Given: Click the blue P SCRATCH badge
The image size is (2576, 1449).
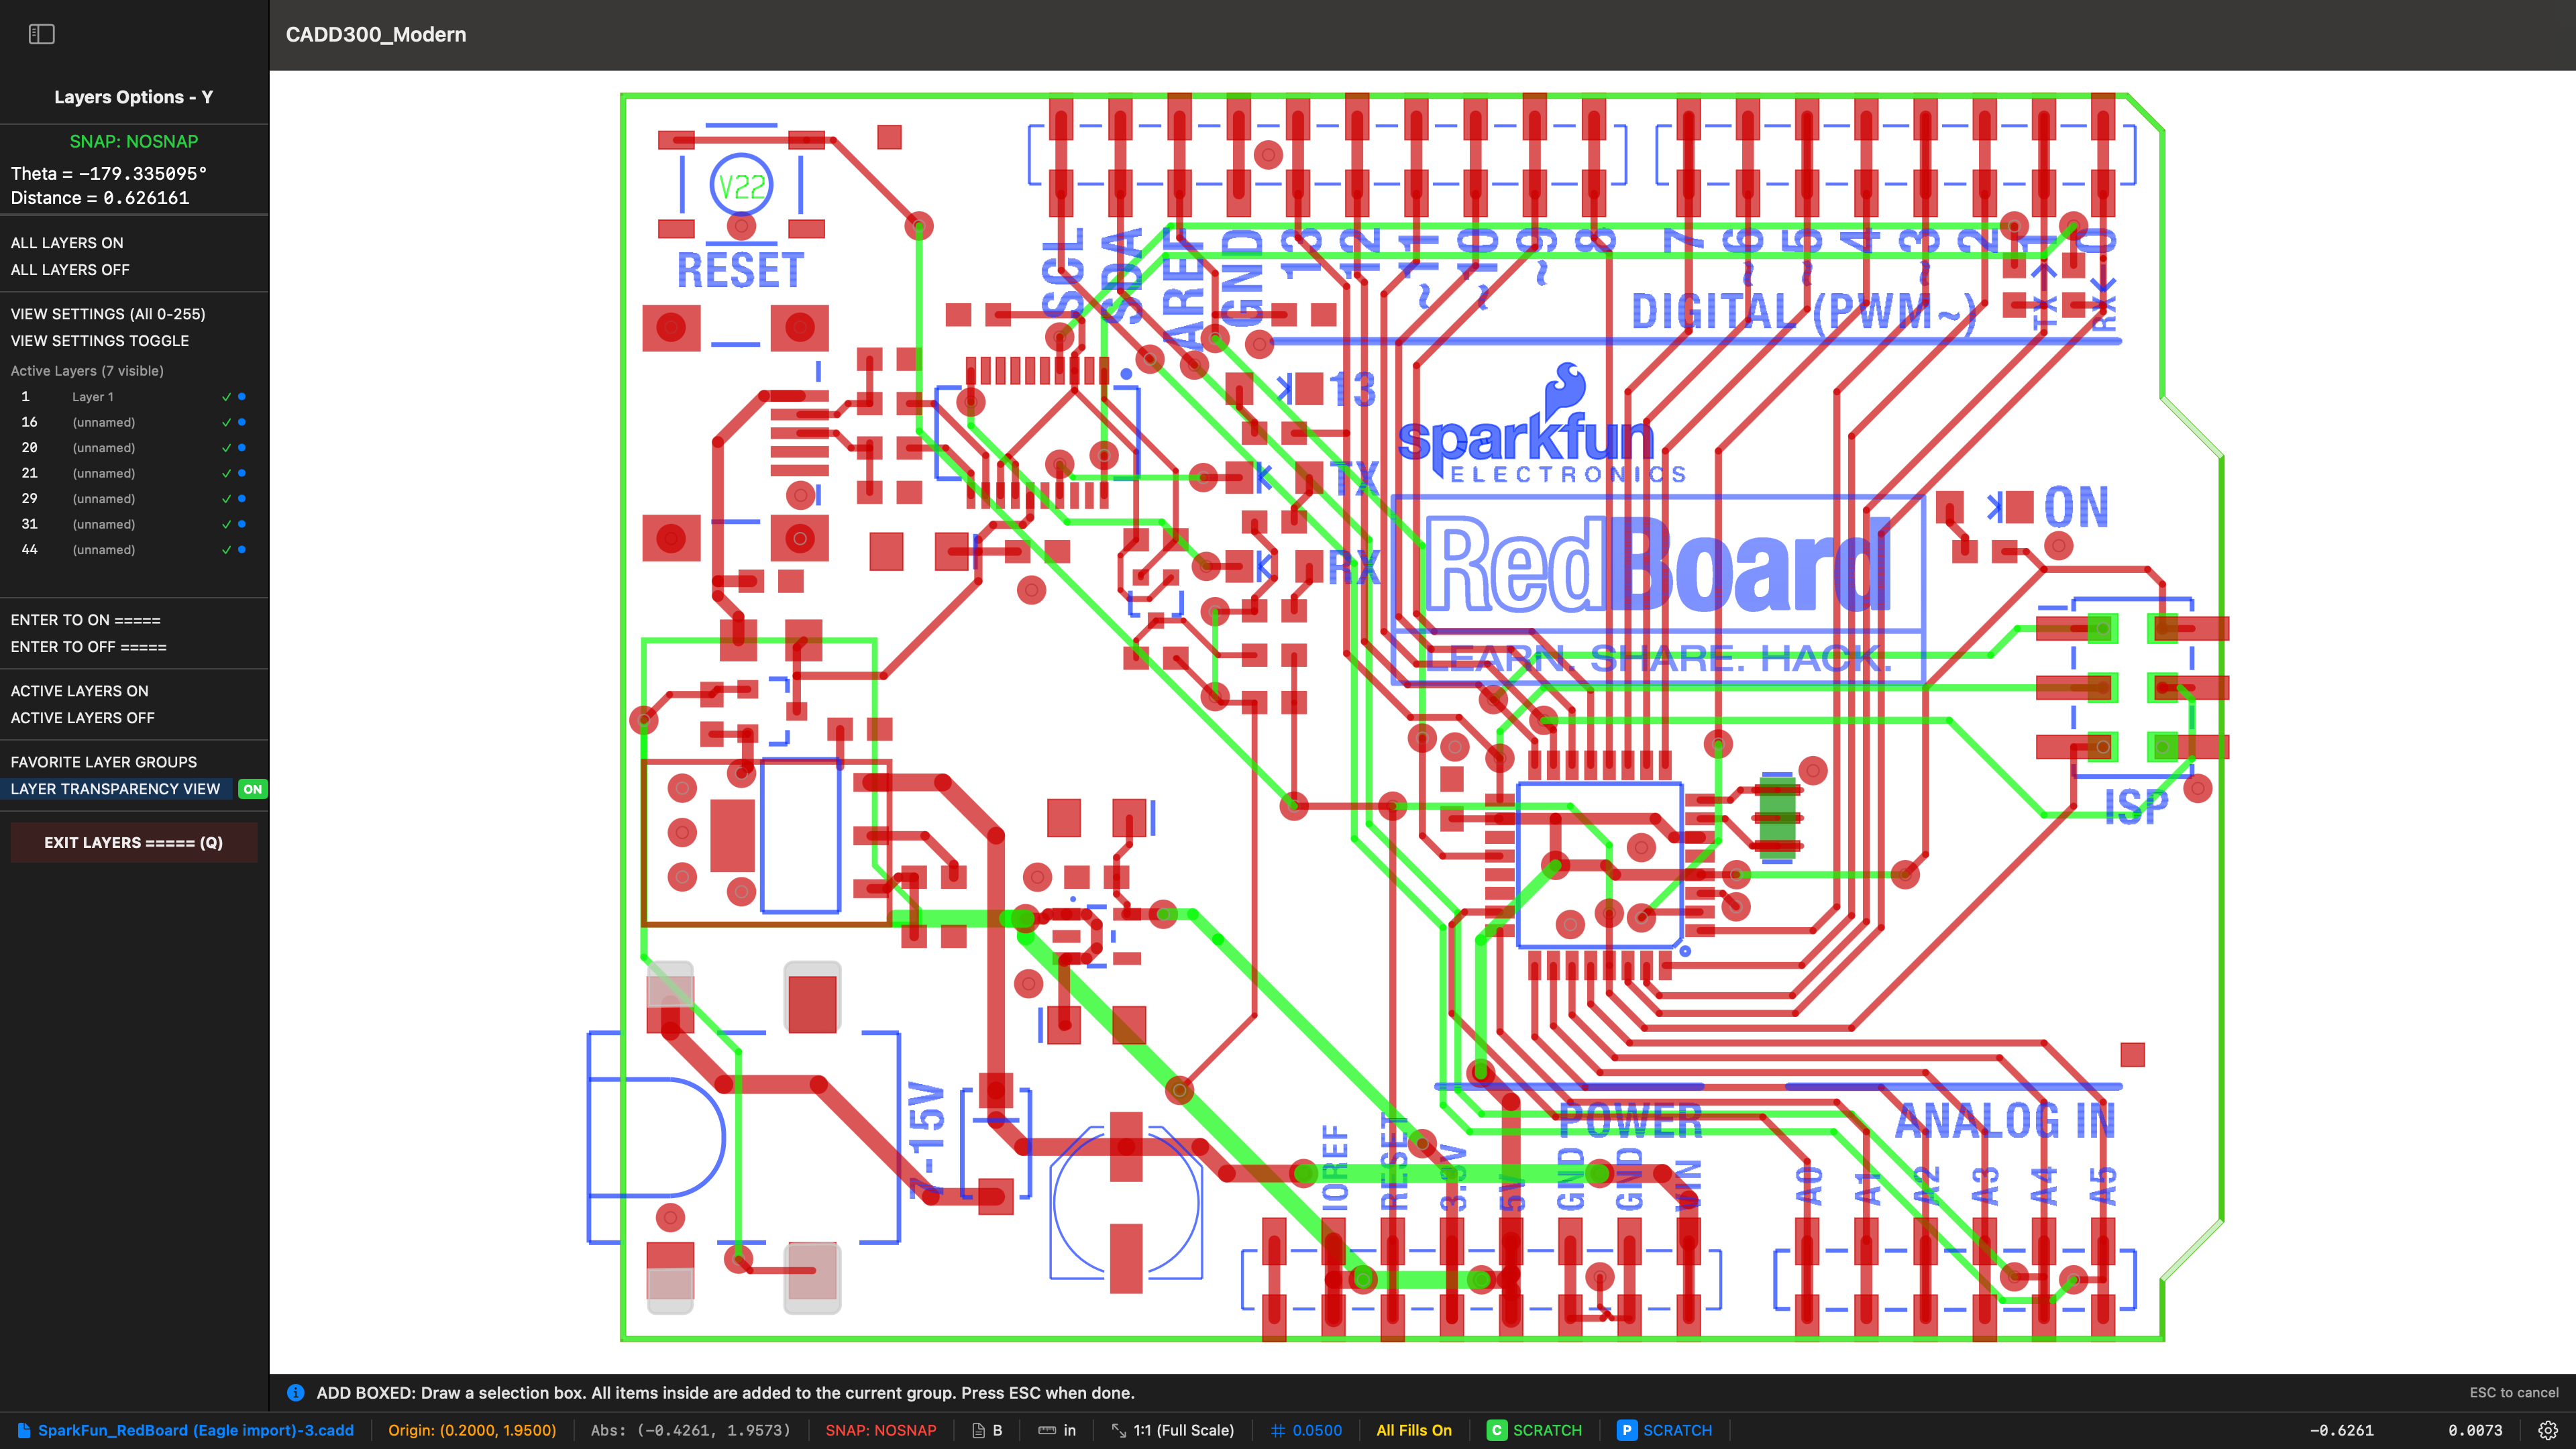Looking at the screenshot, I should [1627, 1430].
